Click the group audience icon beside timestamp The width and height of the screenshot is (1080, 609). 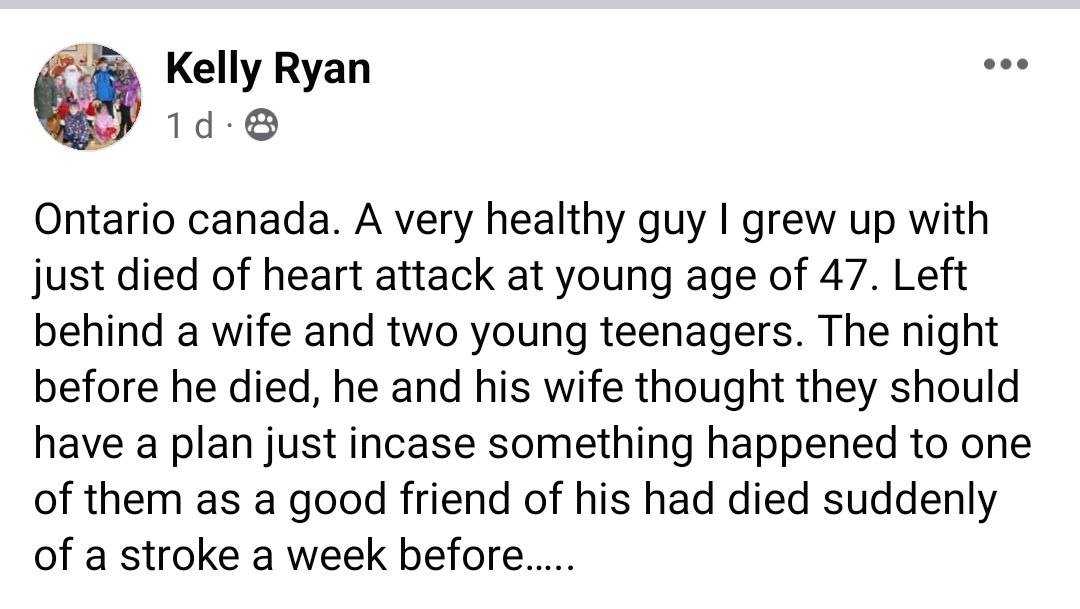[x=262, y=126]
